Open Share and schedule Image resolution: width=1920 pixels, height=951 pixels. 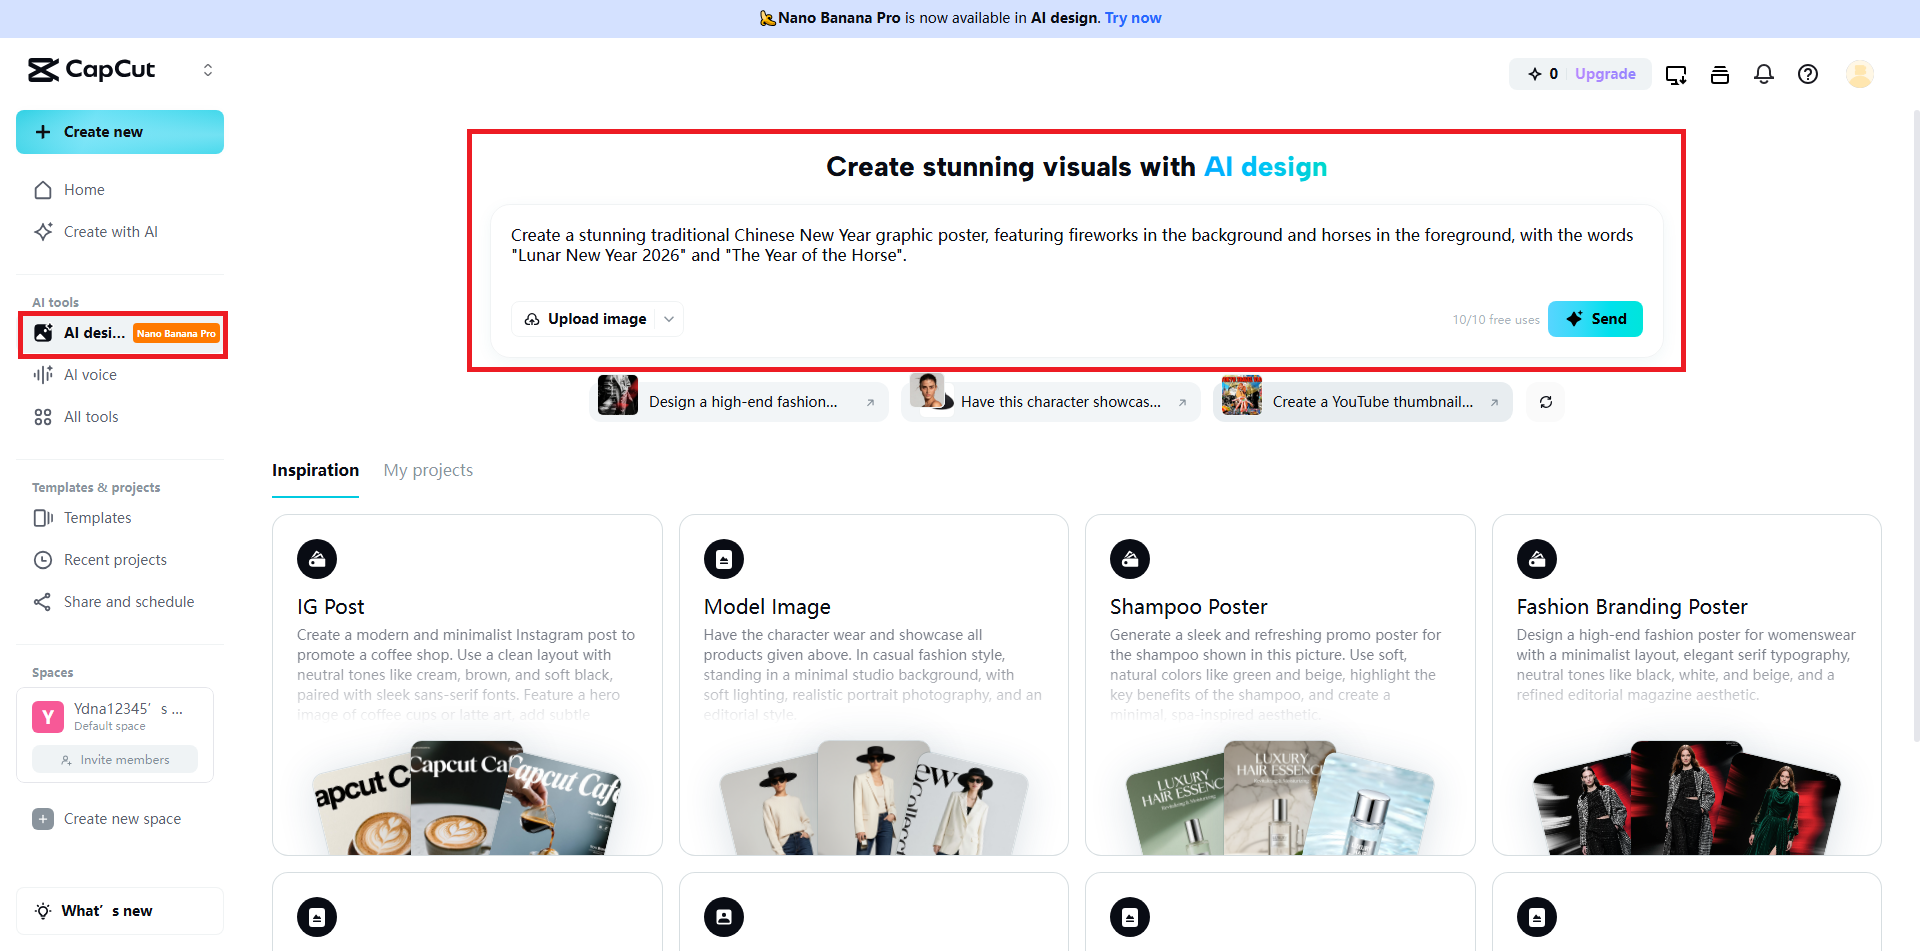pyautogui.click(x=128, y=601)
